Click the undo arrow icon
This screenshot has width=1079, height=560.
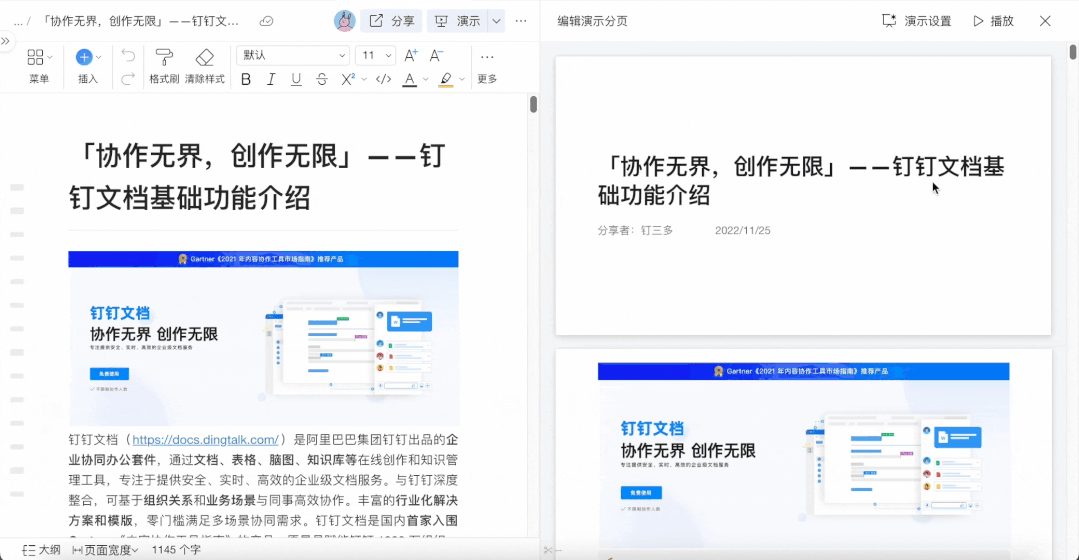coord(128,56)
